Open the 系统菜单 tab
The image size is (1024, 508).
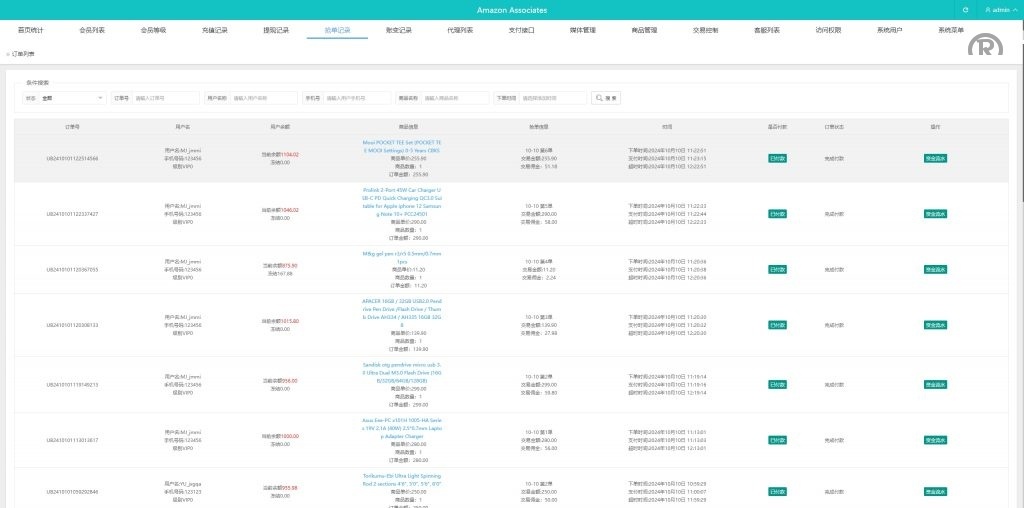[951, 31]
